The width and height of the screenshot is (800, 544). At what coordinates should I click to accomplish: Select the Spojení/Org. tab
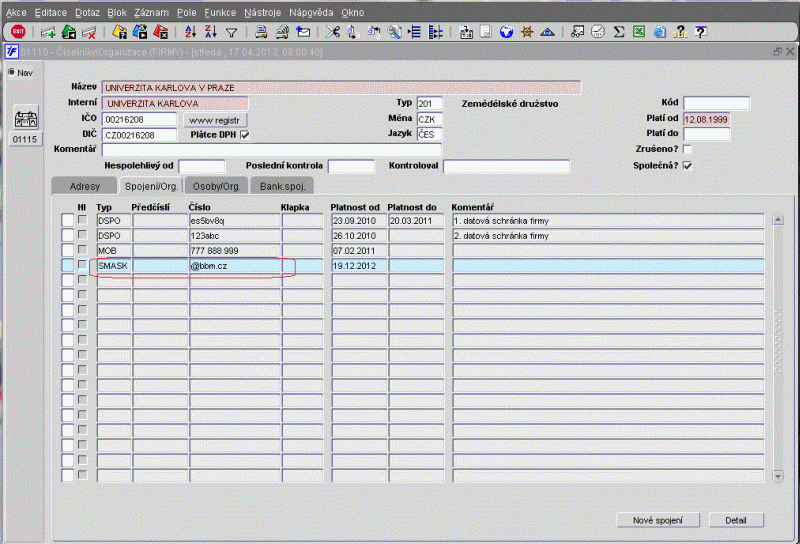[x=151, y=186]
